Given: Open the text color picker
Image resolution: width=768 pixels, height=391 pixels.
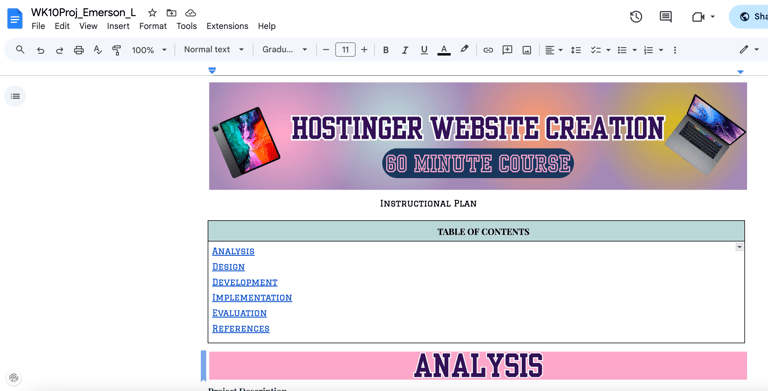Looking at the screenshot, I should click(x=444, y=50).
